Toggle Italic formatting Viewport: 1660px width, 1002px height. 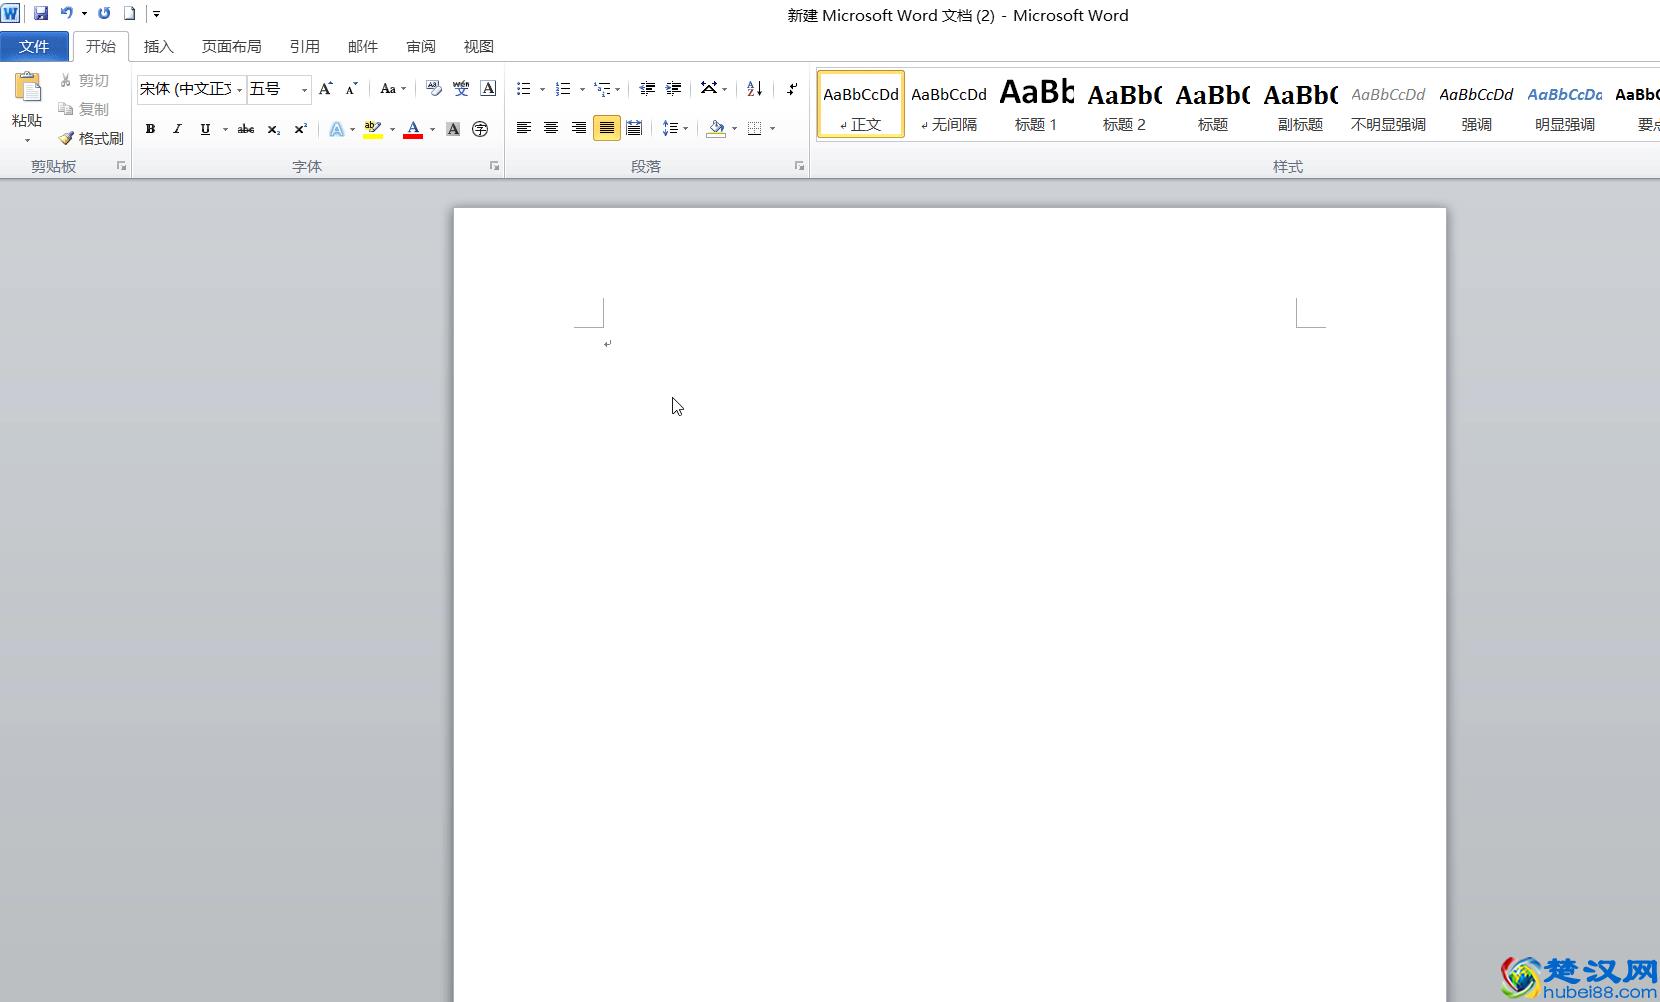[177, 129]
